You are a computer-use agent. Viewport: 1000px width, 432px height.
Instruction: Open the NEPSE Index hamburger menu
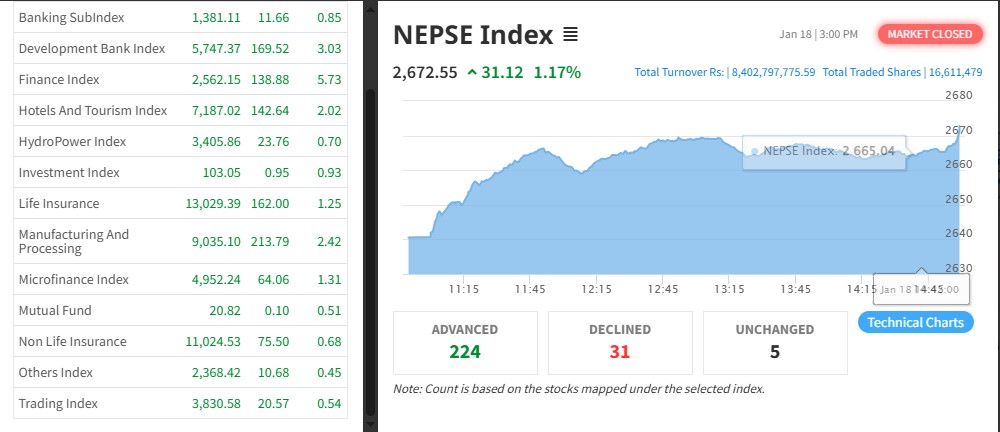click(x=570, y=35)
